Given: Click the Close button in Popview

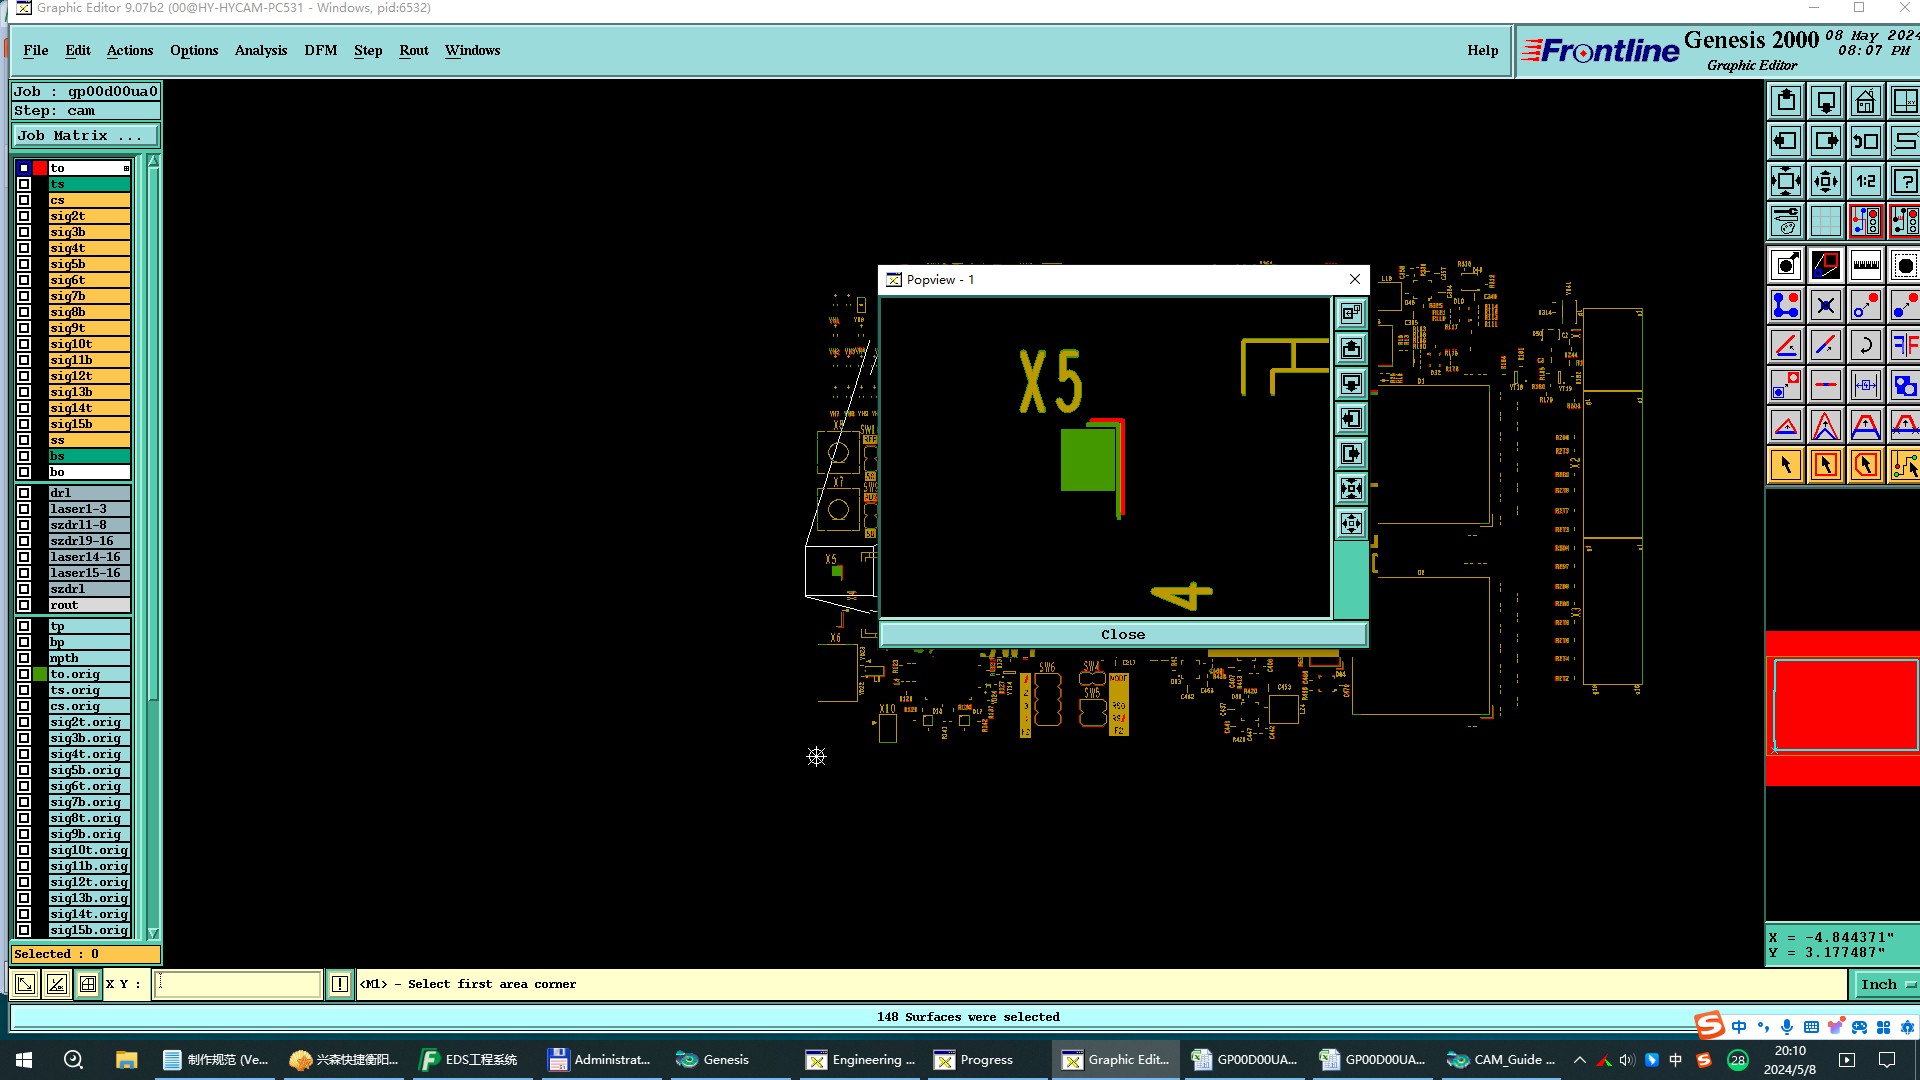Looking at the screenshot, I should click(1122, 635).
